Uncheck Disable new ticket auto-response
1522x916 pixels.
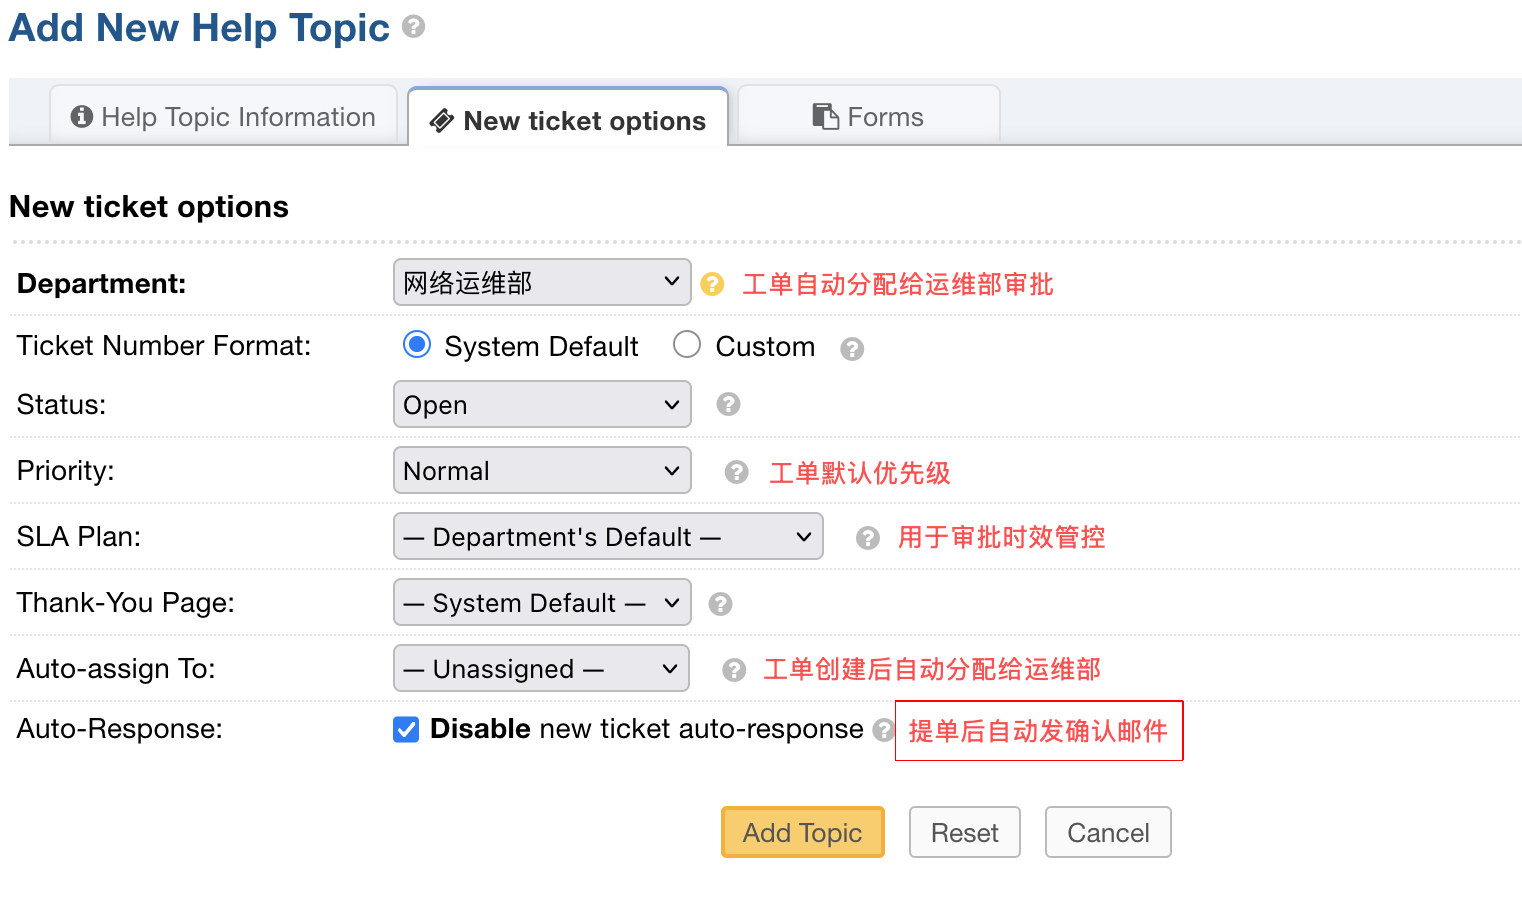(x=406, y=730)
